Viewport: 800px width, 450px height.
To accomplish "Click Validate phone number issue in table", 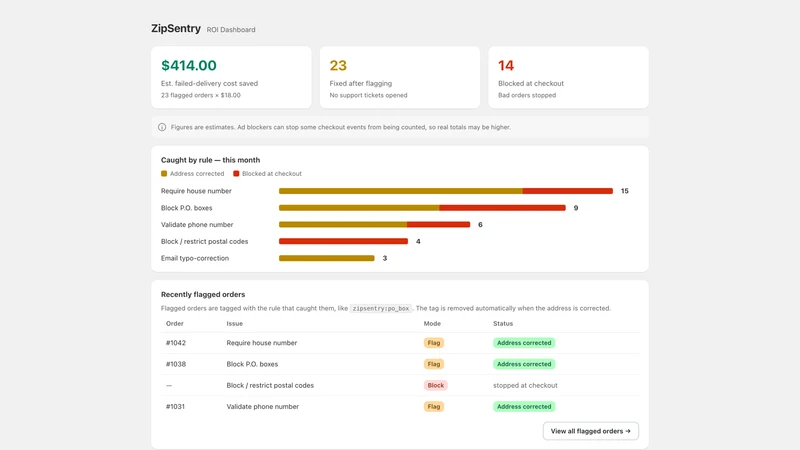I will (x=263, y=407).
